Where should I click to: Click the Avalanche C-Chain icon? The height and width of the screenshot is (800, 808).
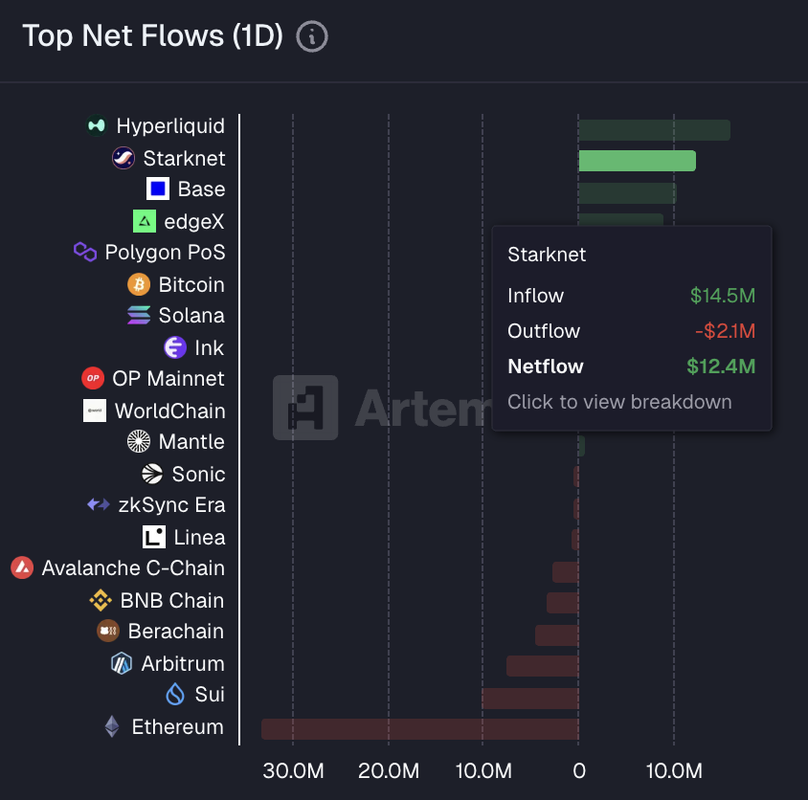point(22,568)
